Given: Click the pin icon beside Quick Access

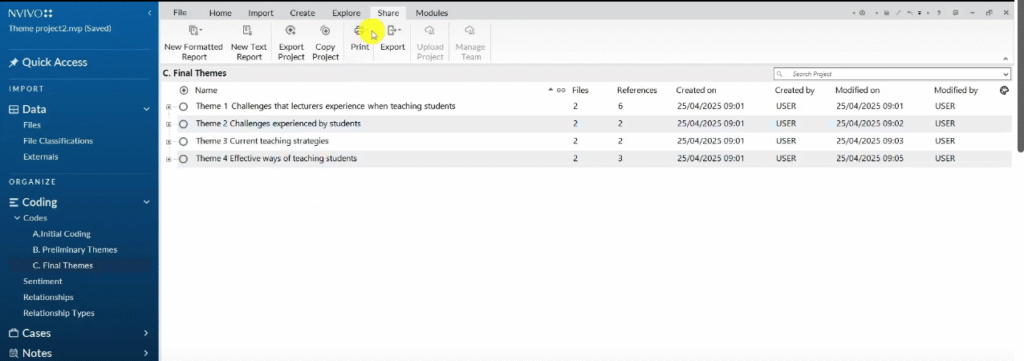Looking at the screenshot, I should [13, 63].
